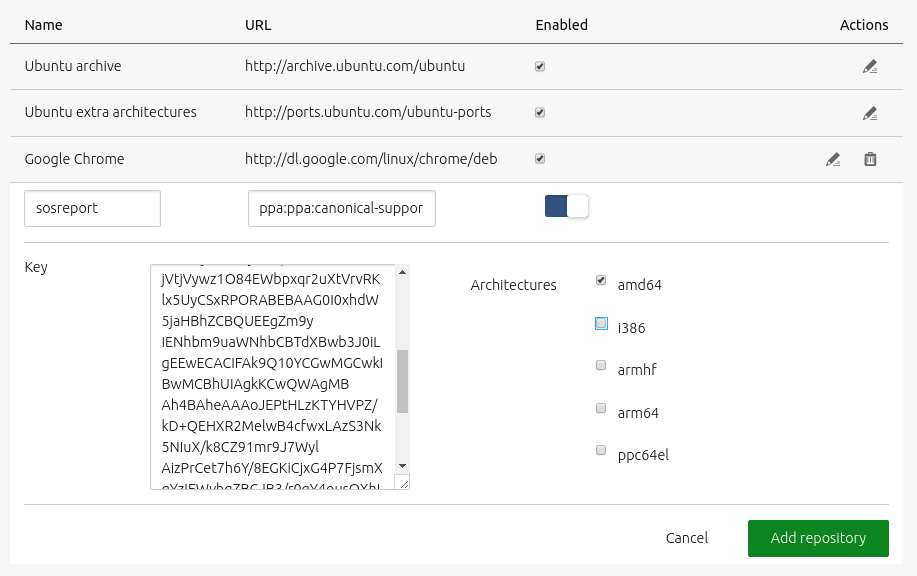Screen dimensions: 917x576
Task: Delete the Google Chrome repository
Action: pos(870,159)
